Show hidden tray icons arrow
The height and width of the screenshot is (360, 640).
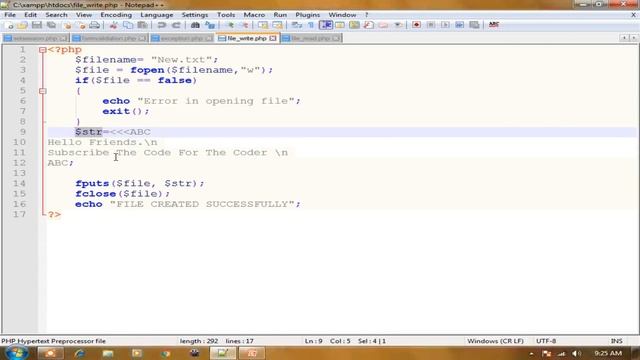pyautogui.click(x=531, y=354)
